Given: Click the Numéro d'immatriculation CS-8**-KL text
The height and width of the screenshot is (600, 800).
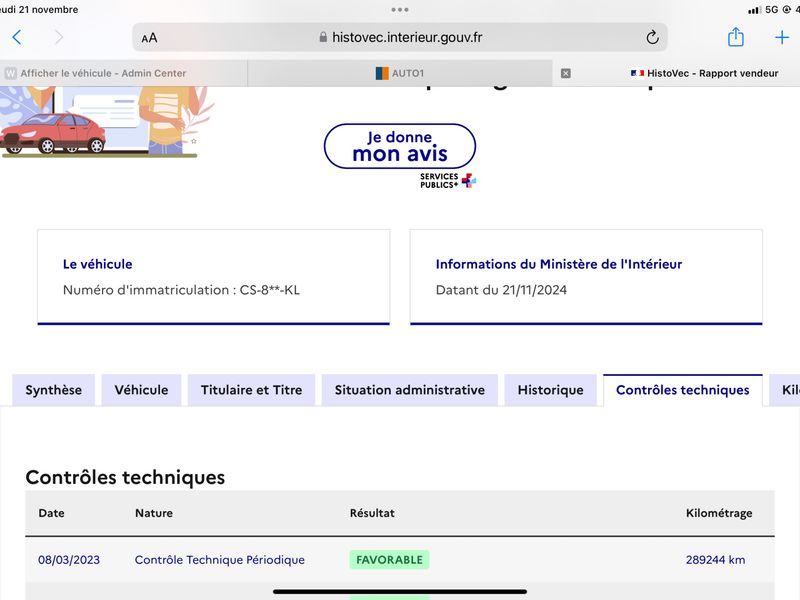Looking at the screenshot, I should (x=181, y=290).
